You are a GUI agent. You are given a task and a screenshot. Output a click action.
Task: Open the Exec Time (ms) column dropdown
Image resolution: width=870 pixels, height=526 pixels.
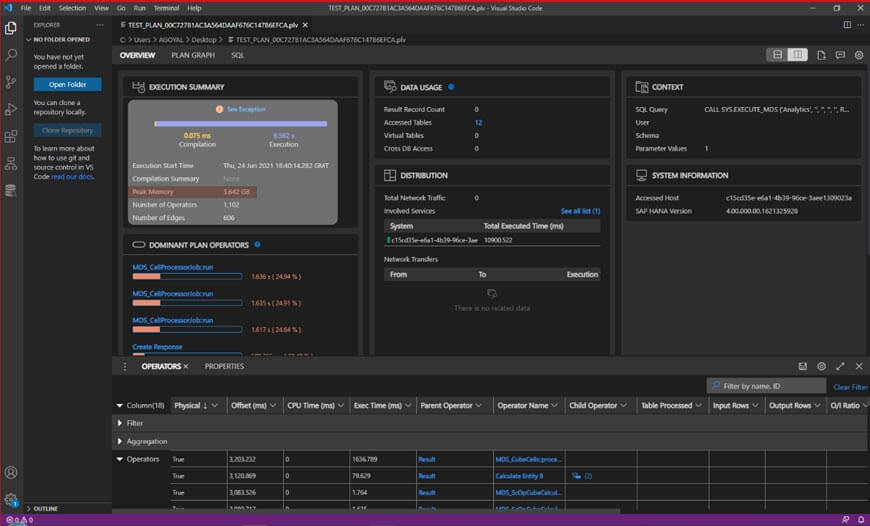pyautogui.click(x=408, y=406)
